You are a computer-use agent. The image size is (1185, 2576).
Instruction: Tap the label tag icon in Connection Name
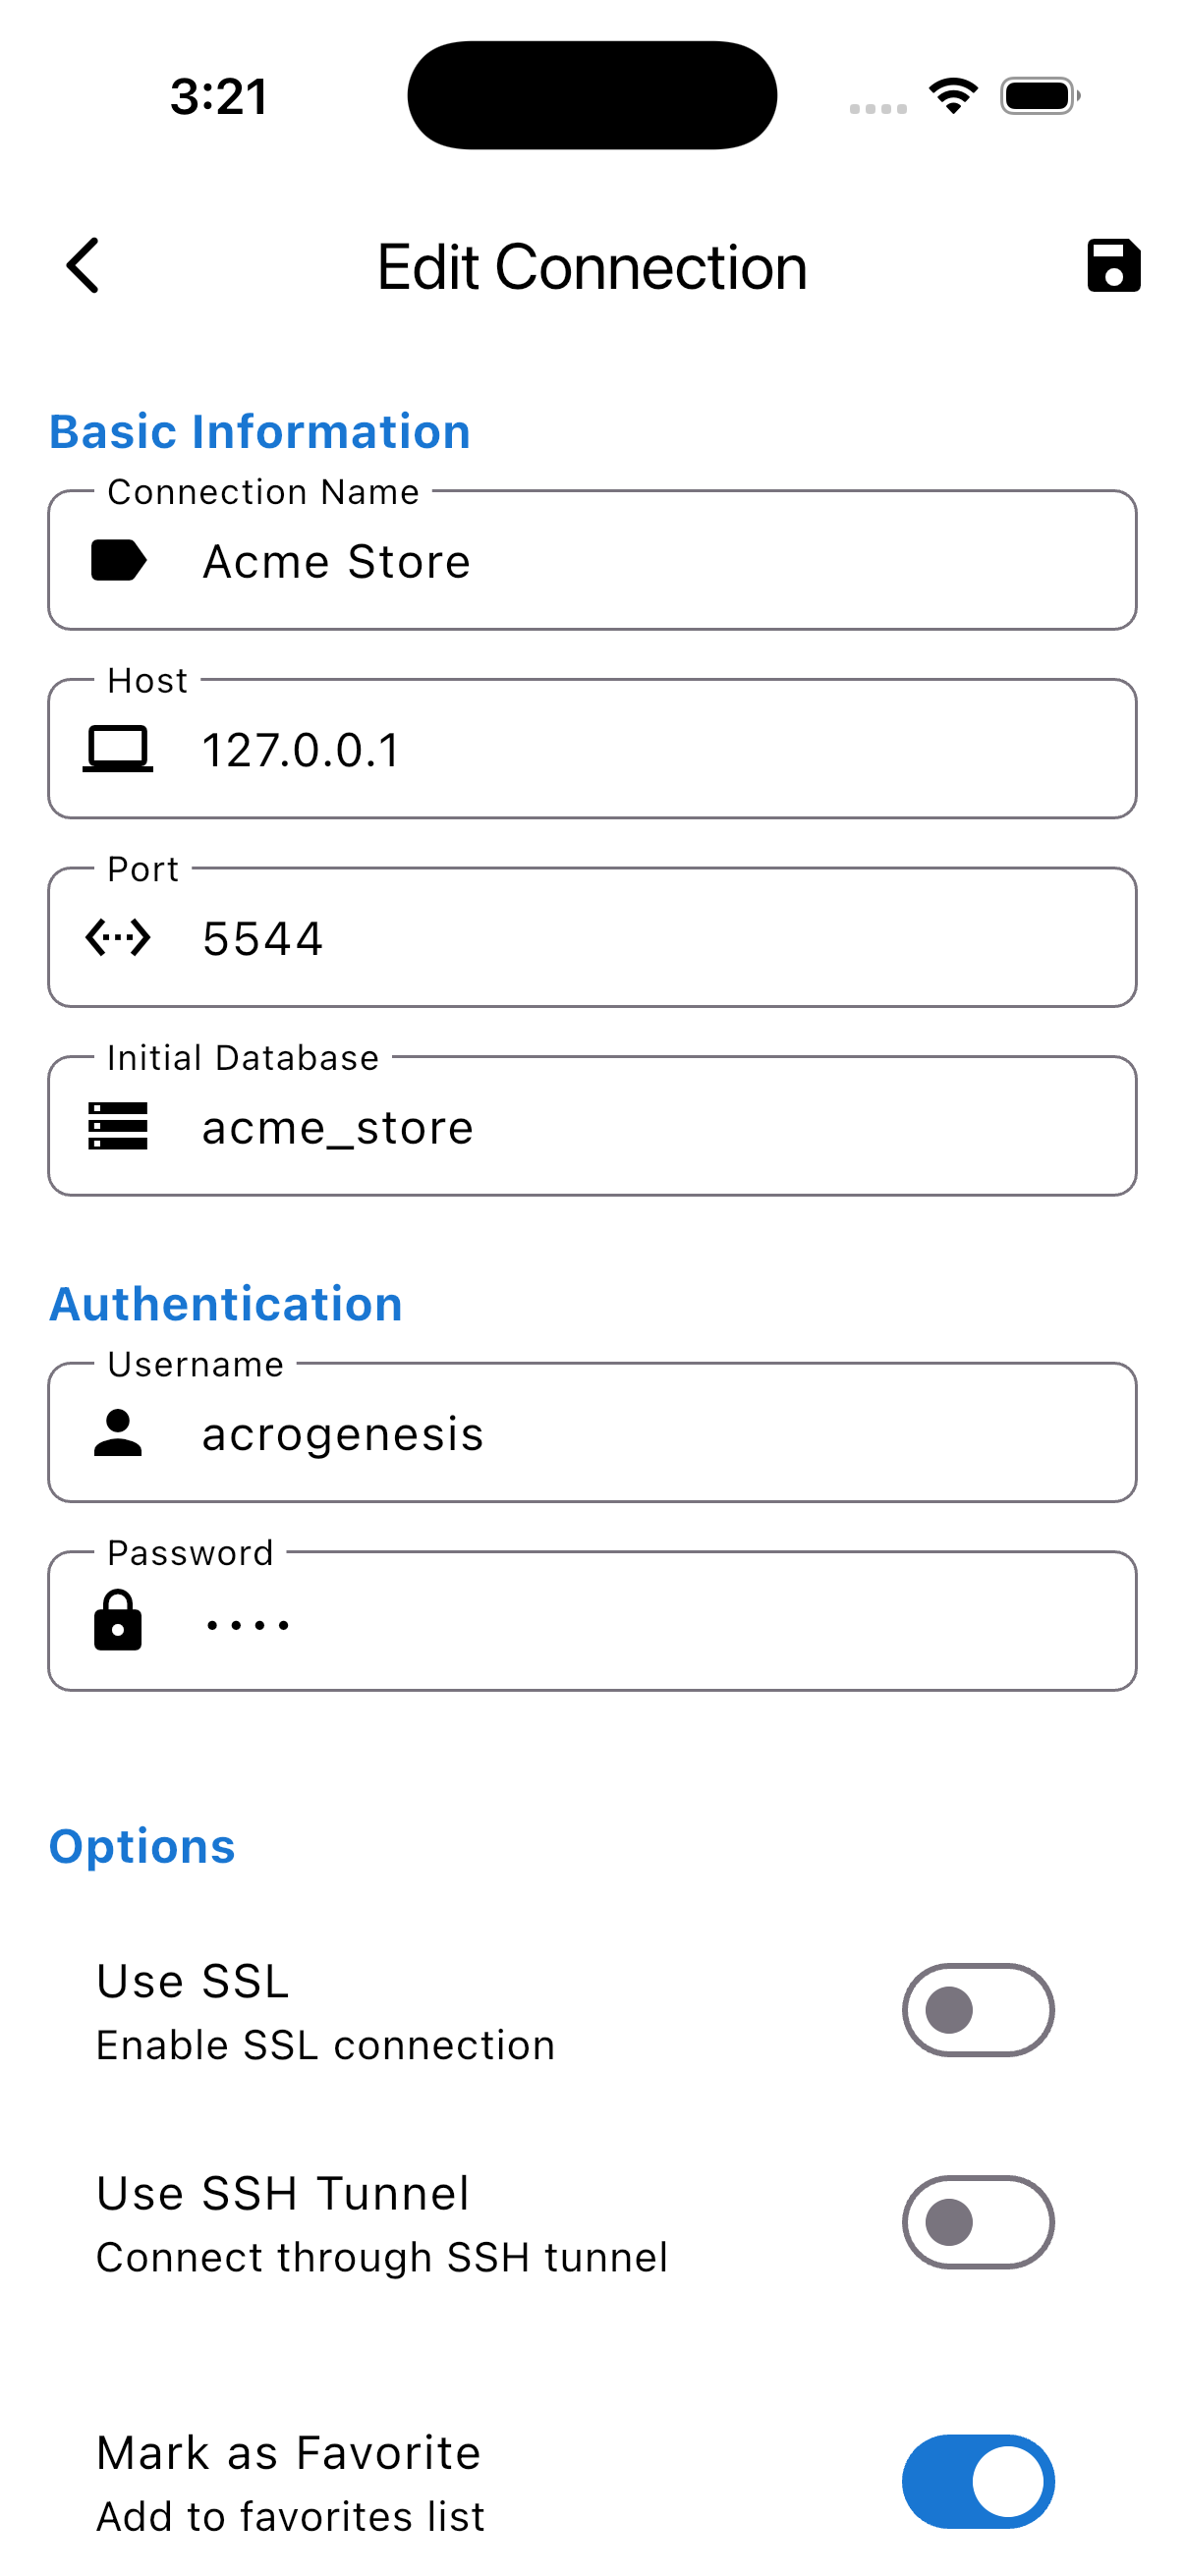pyautogui.click(x=118, y=560)
